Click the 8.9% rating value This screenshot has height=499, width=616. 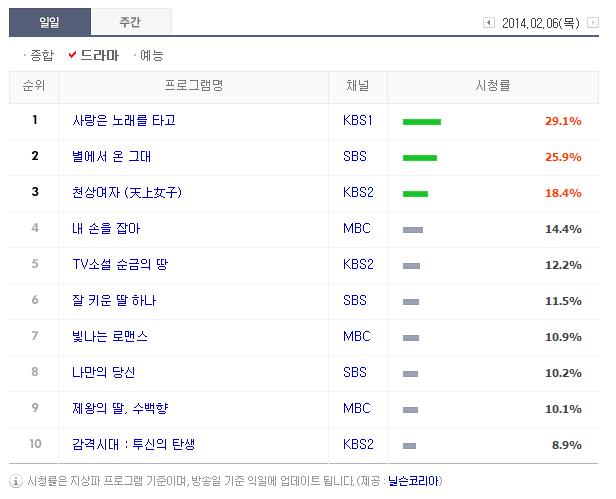[566, 445]
